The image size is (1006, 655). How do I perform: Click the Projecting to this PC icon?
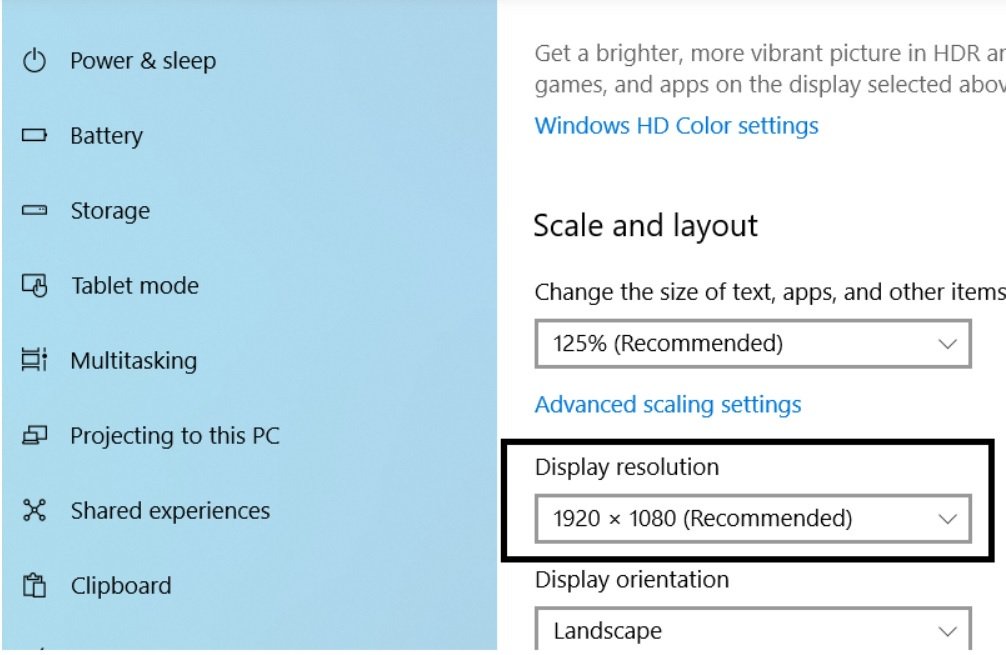coord(35,436)
